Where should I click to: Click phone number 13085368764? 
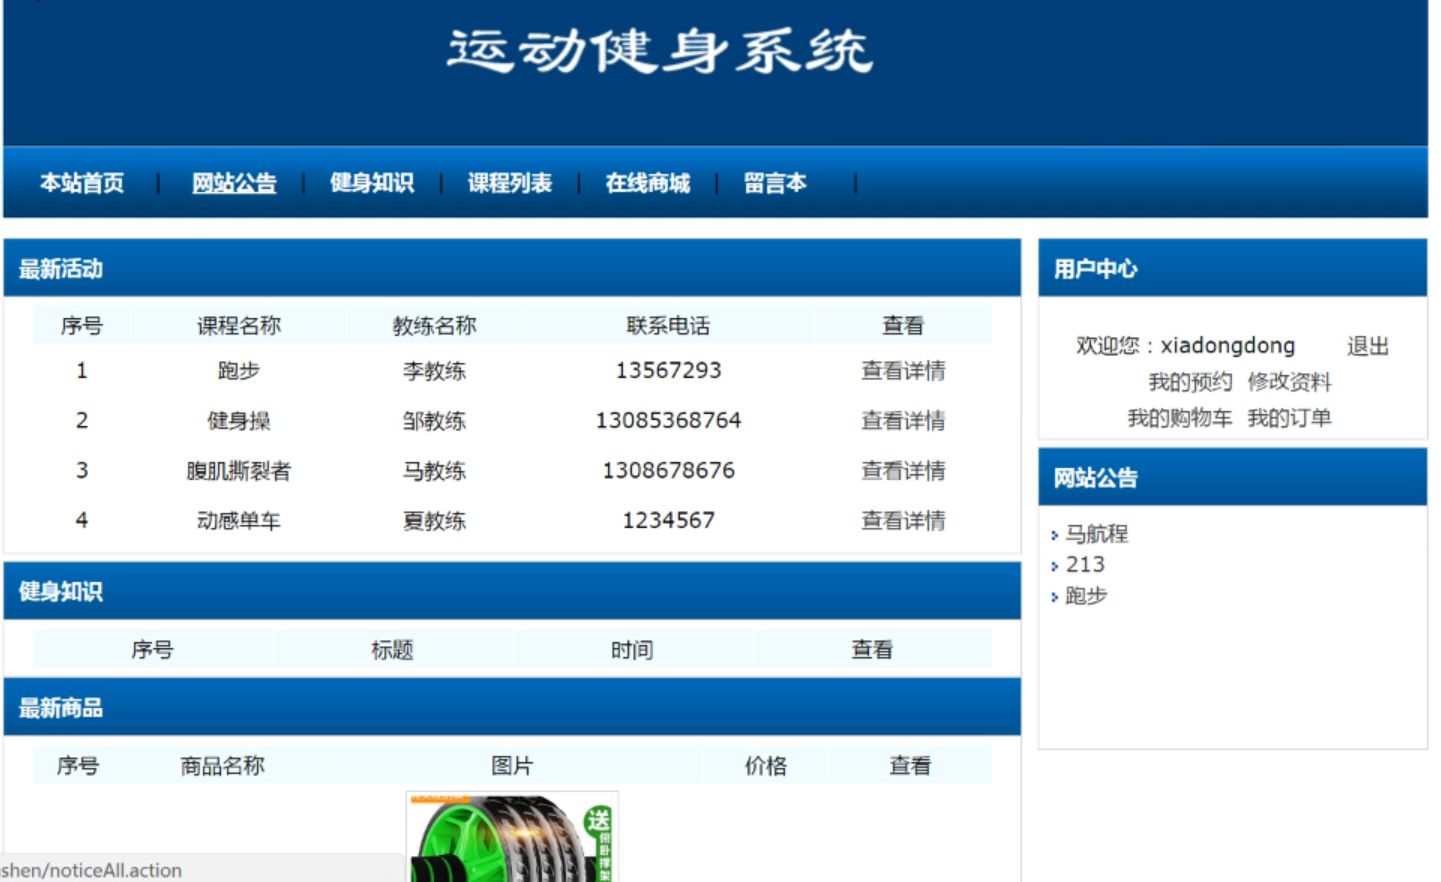click(x=669, y=421)
